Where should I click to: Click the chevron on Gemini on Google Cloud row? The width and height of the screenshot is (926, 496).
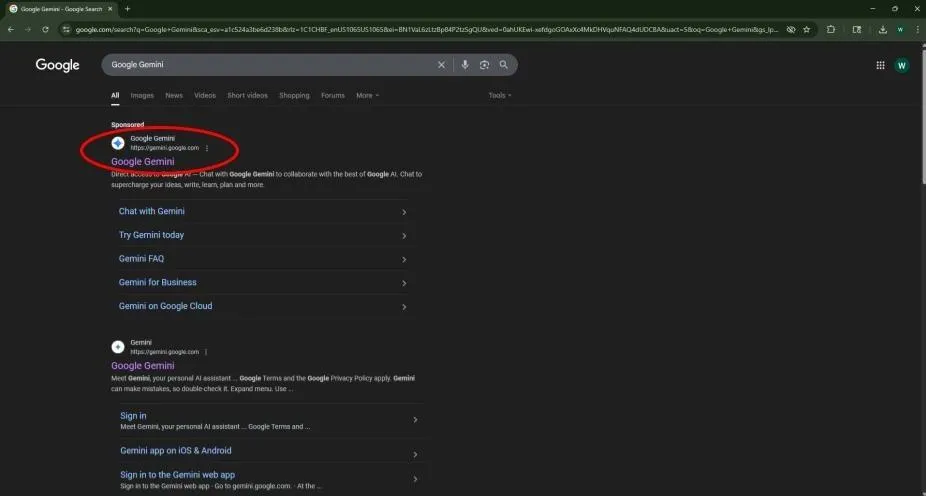pyautogui.click(x=404, y=307)
